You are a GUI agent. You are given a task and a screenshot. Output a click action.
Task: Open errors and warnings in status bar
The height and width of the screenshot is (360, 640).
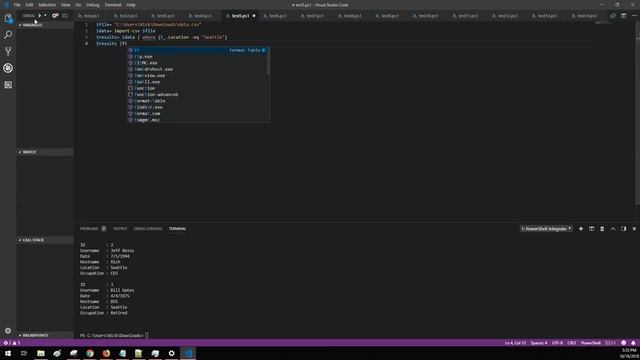12,343
